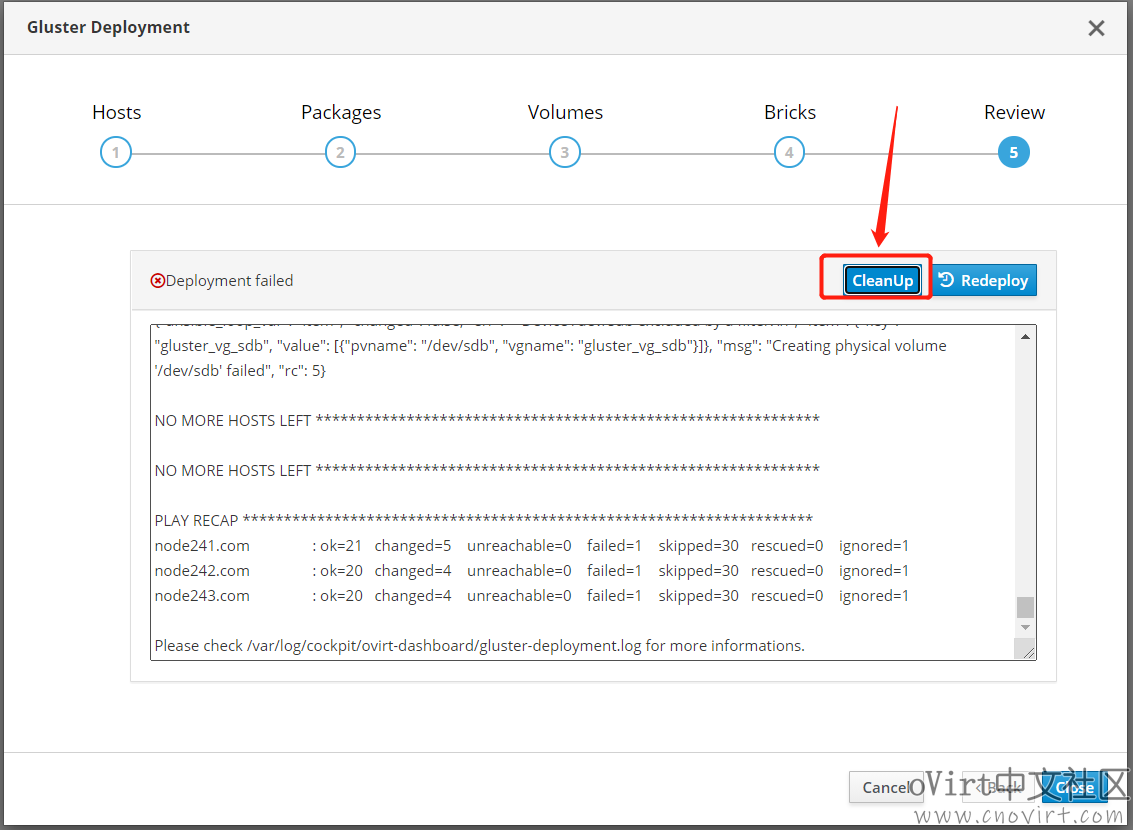The width and height of the screenshot is (1133, 830).
Task: Click the red Deployment failed error icon
Action: [x=158, y=280]
